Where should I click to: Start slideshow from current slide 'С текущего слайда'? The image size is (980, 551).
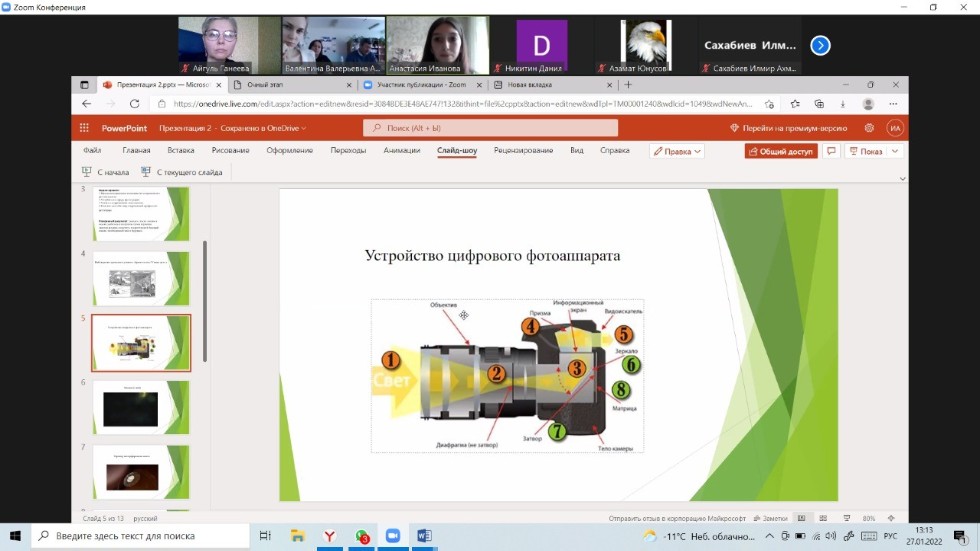click(181, 172)
